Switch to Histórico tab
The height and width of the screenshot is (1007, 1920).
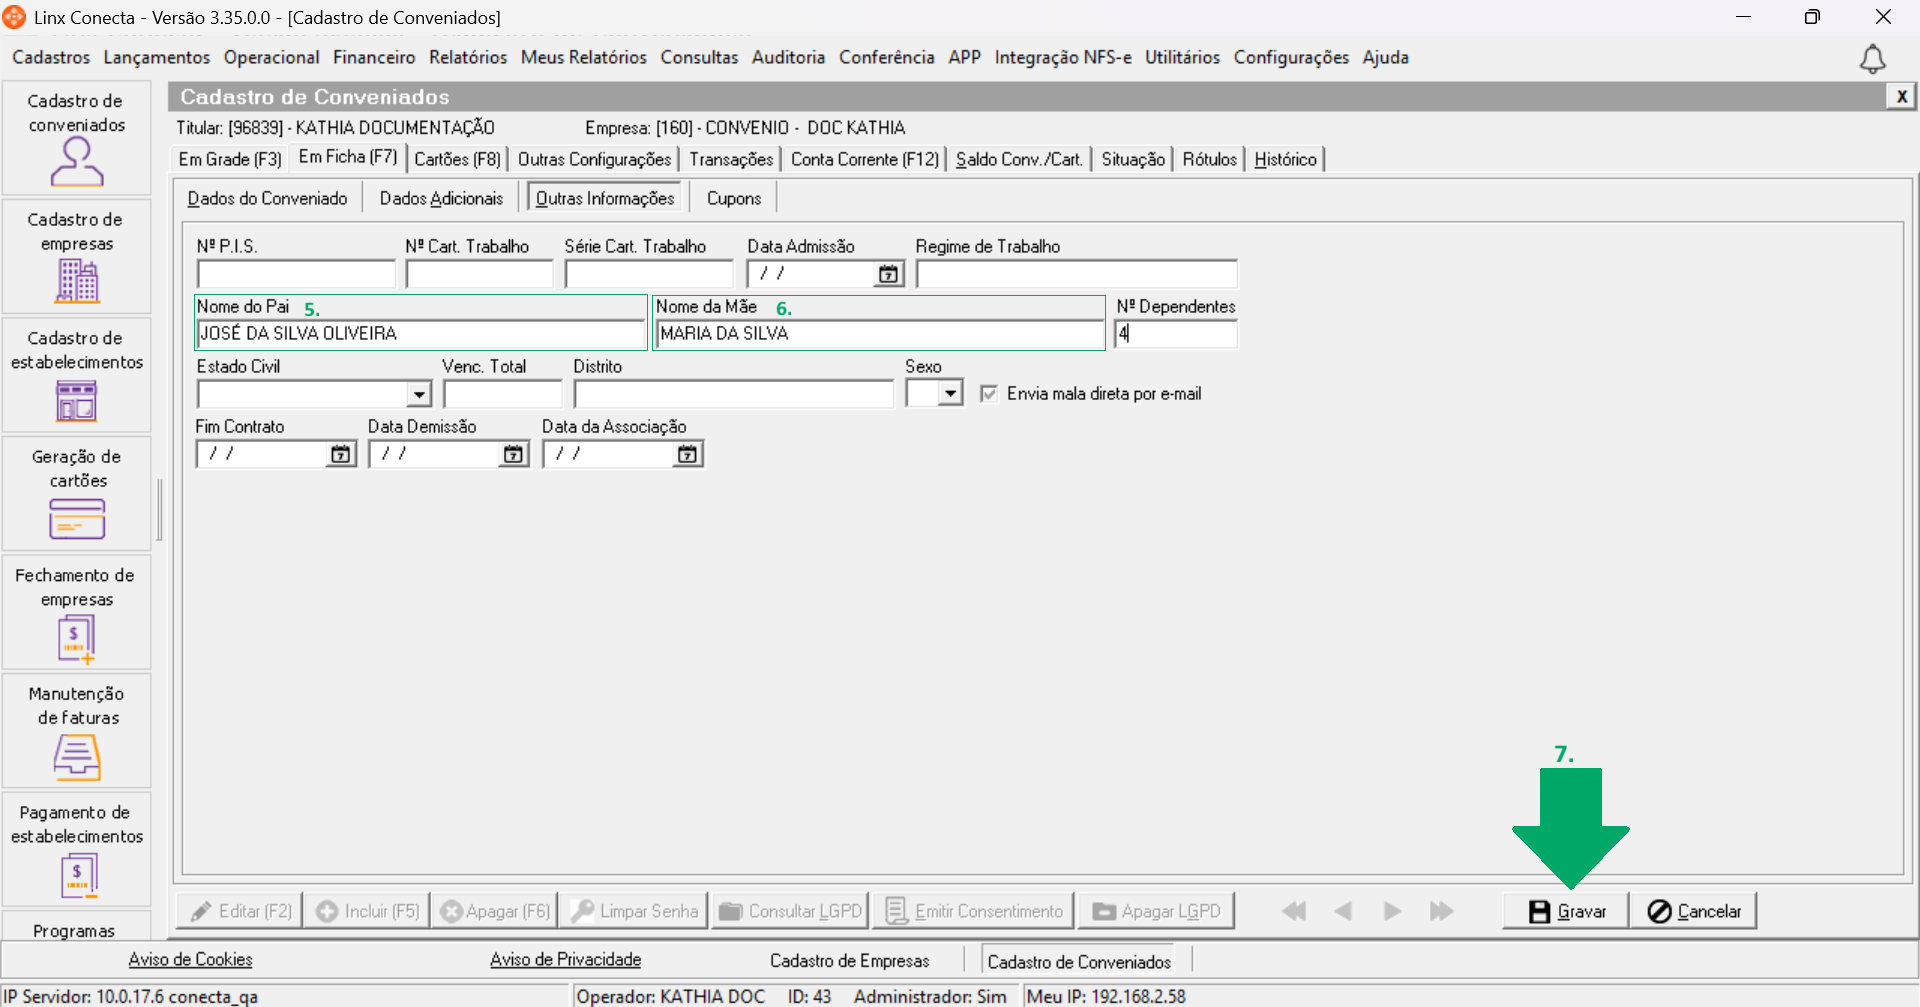[x=1285, y=159]
